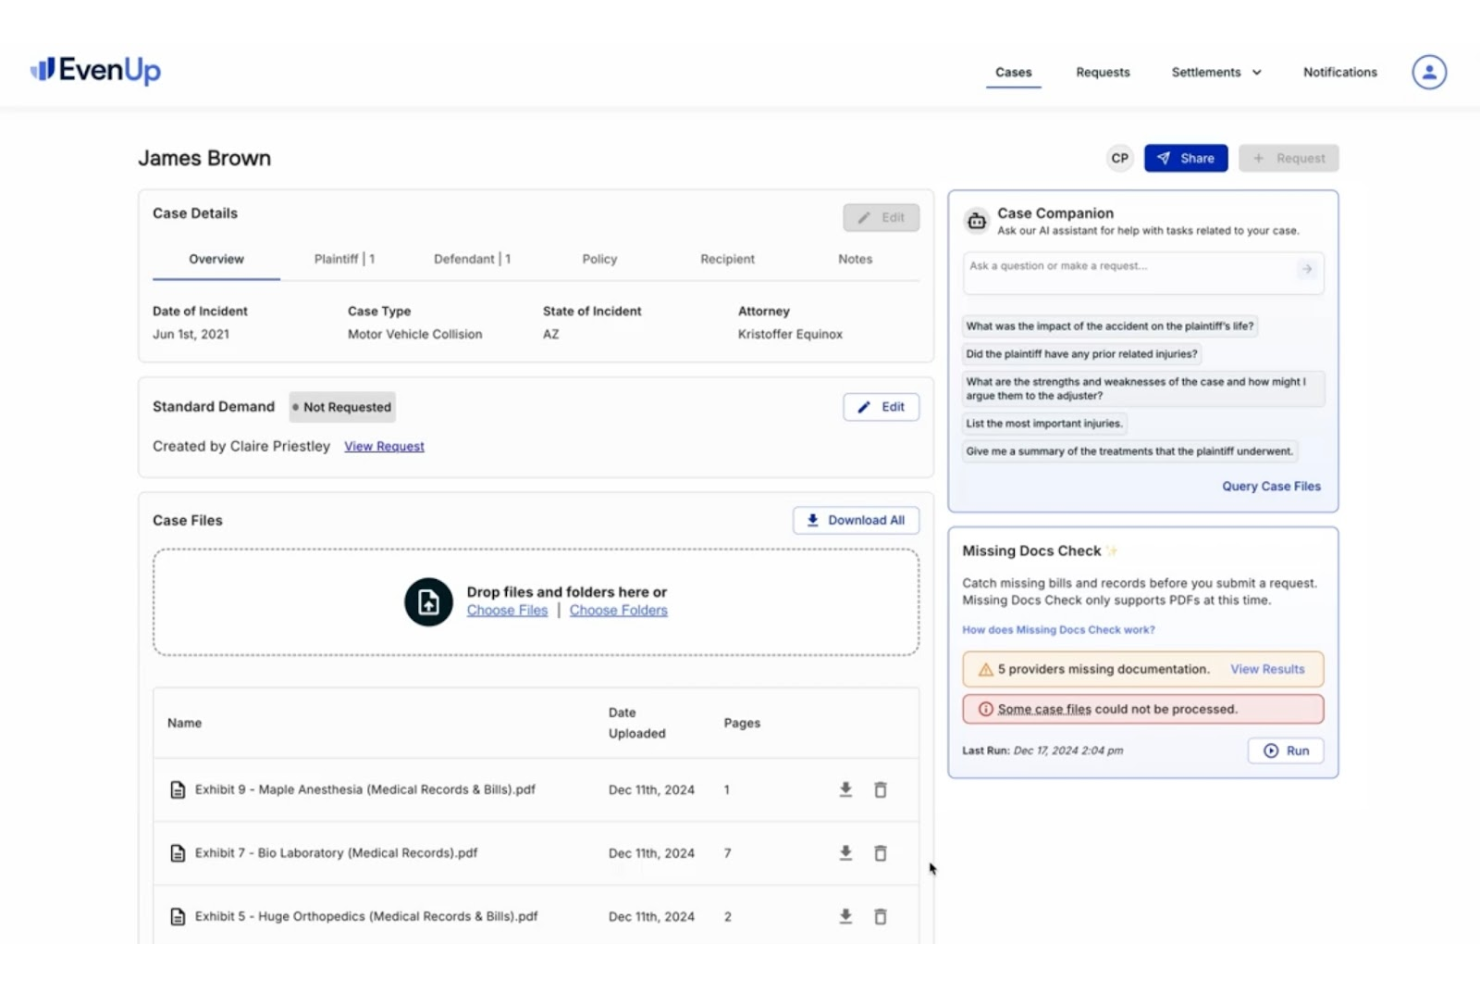Click the unprocessed files error info icon
This screenshot has width=1480, height=987.
[986, 709]
